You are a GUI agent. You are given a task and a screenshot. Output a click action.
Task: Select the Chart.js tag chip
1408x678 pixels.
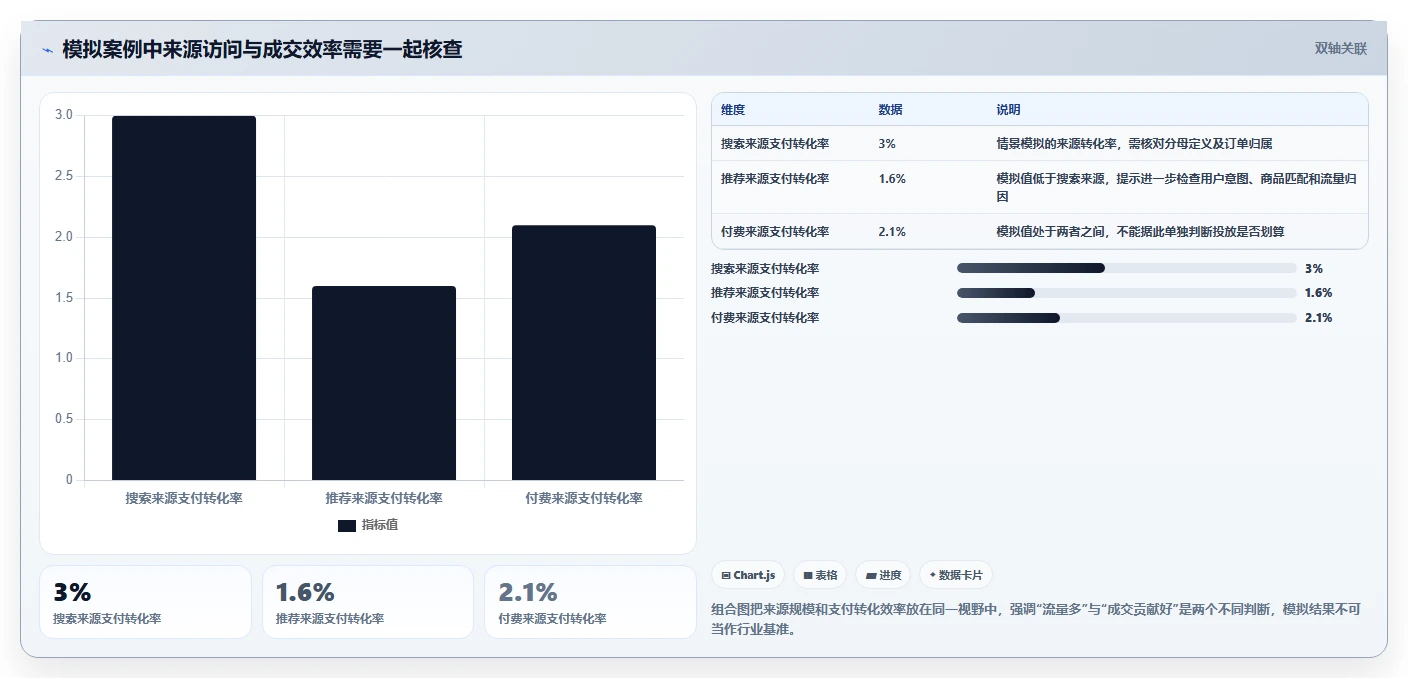tap(748, 575)
